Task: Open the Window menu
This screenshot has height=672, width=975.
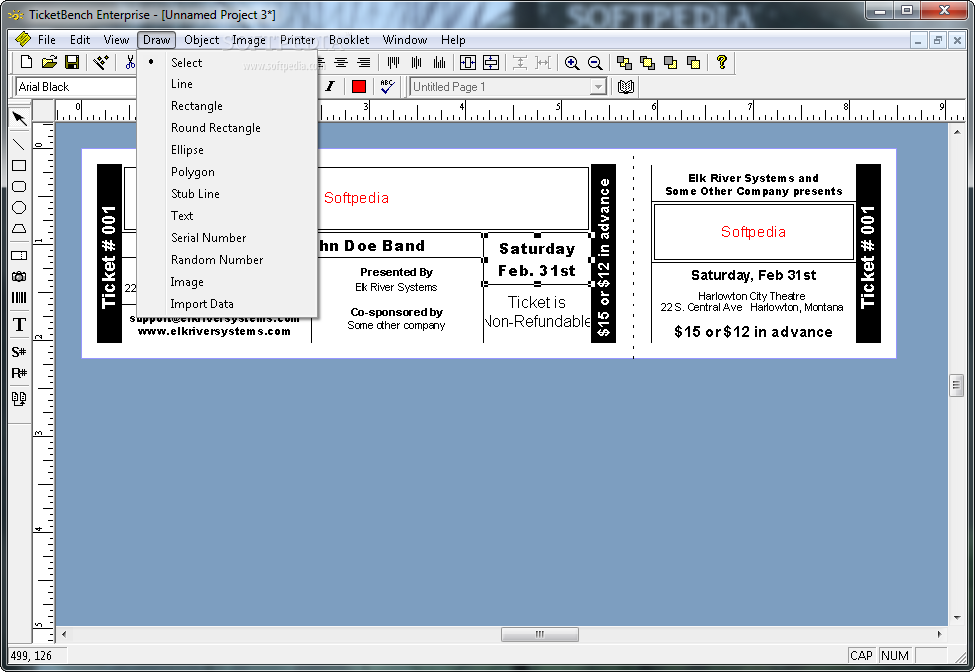Action: pyautogui.click(x=405, y=40)
